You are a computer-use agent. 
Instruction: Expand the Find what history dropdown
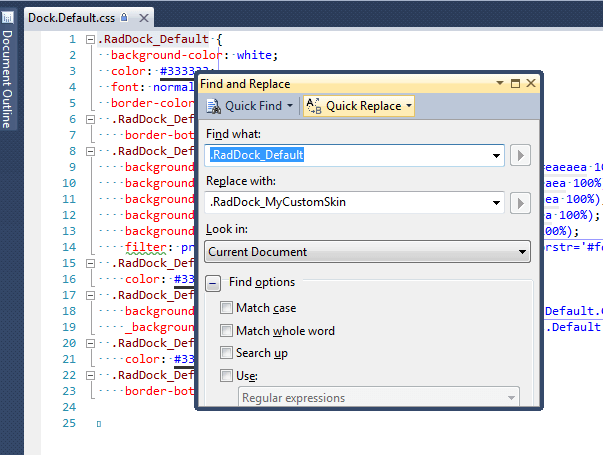click(x=497, y=155)
